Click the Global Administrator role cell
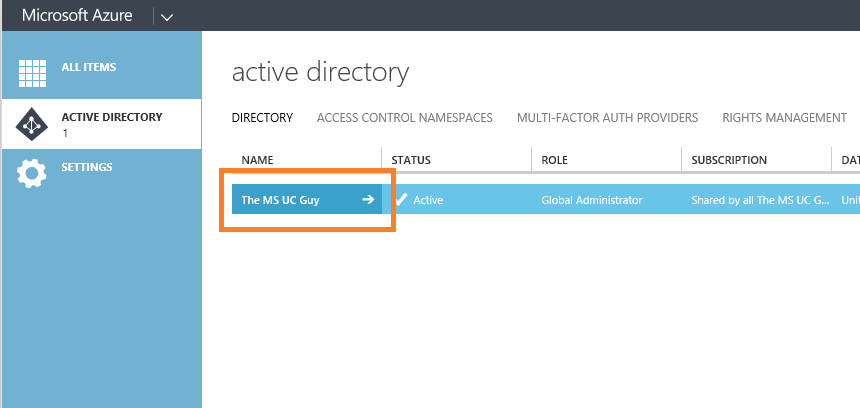860x408 pixels. click(x=591, y=200)
